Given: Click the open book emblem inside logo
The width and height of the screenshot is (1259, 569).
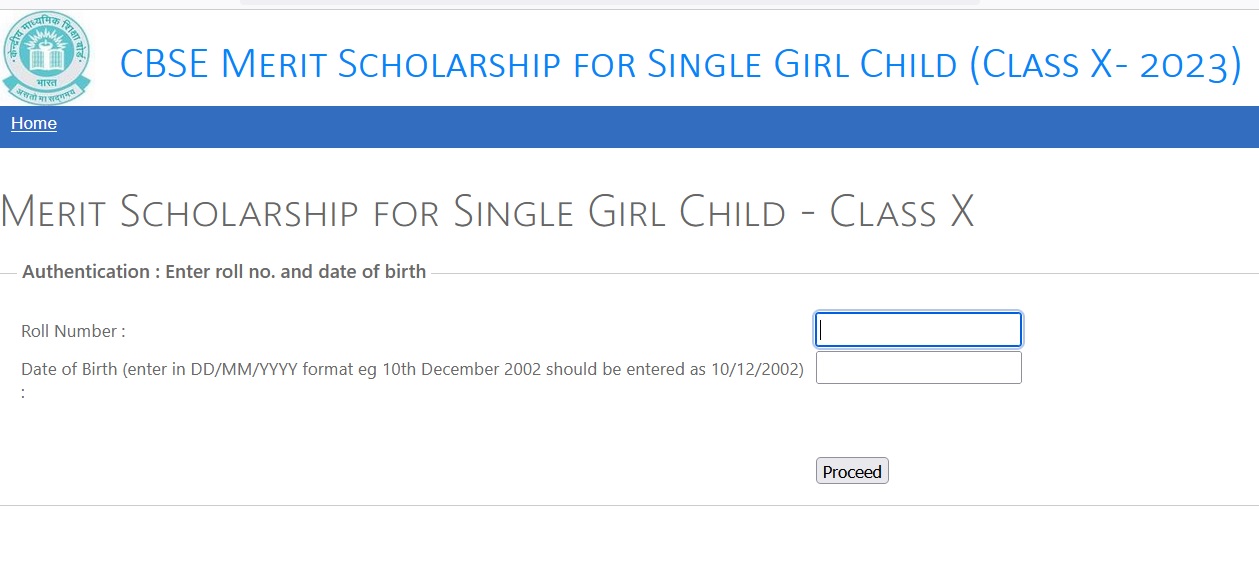Looking at the screenshot, I should point(46,56).
